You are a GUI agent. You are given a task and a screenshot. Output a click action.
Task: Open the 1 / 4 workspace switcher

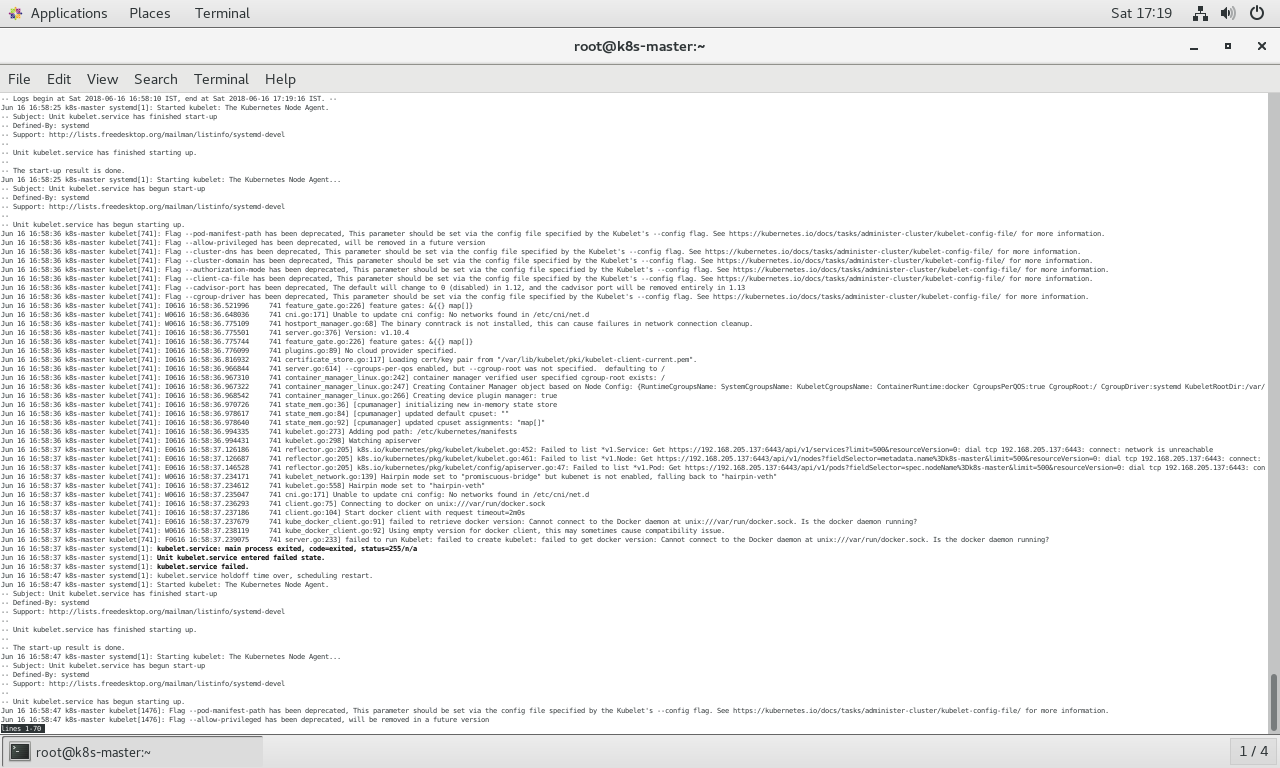(1253, 751)
